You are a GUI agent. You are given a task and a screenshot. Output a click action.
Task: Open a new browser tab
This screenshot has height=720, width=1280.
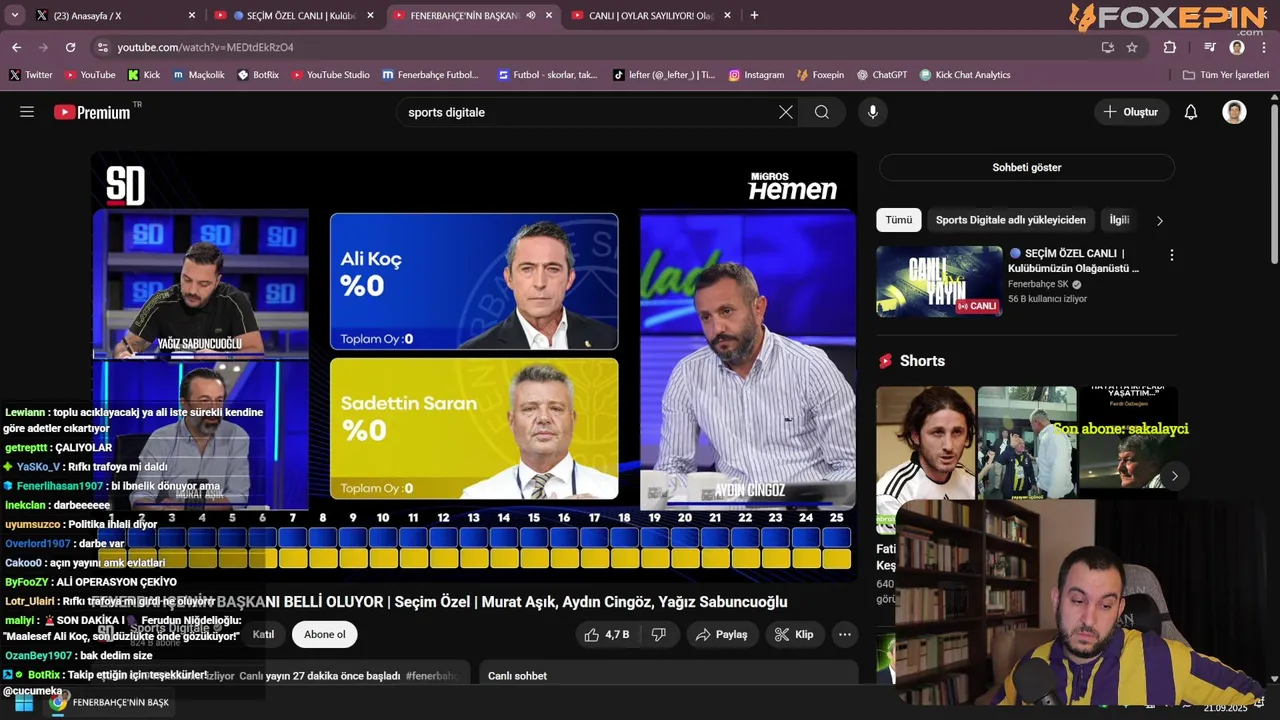(x=754, y=15)
